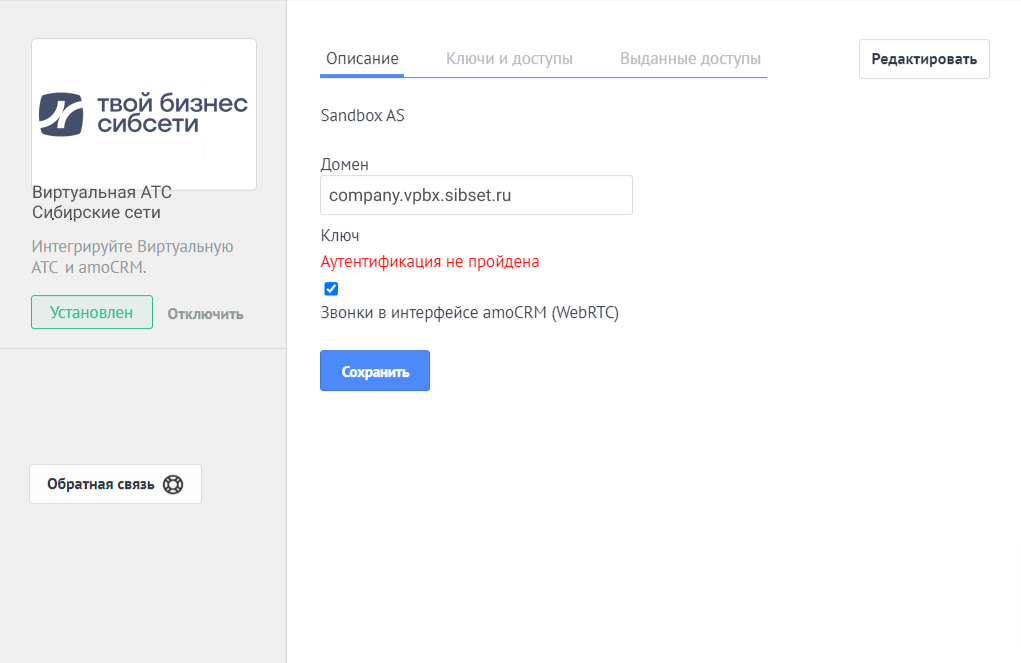Click the Установлен status button
The height and width of the screenshot is (663, 1021).
point(92,312)
